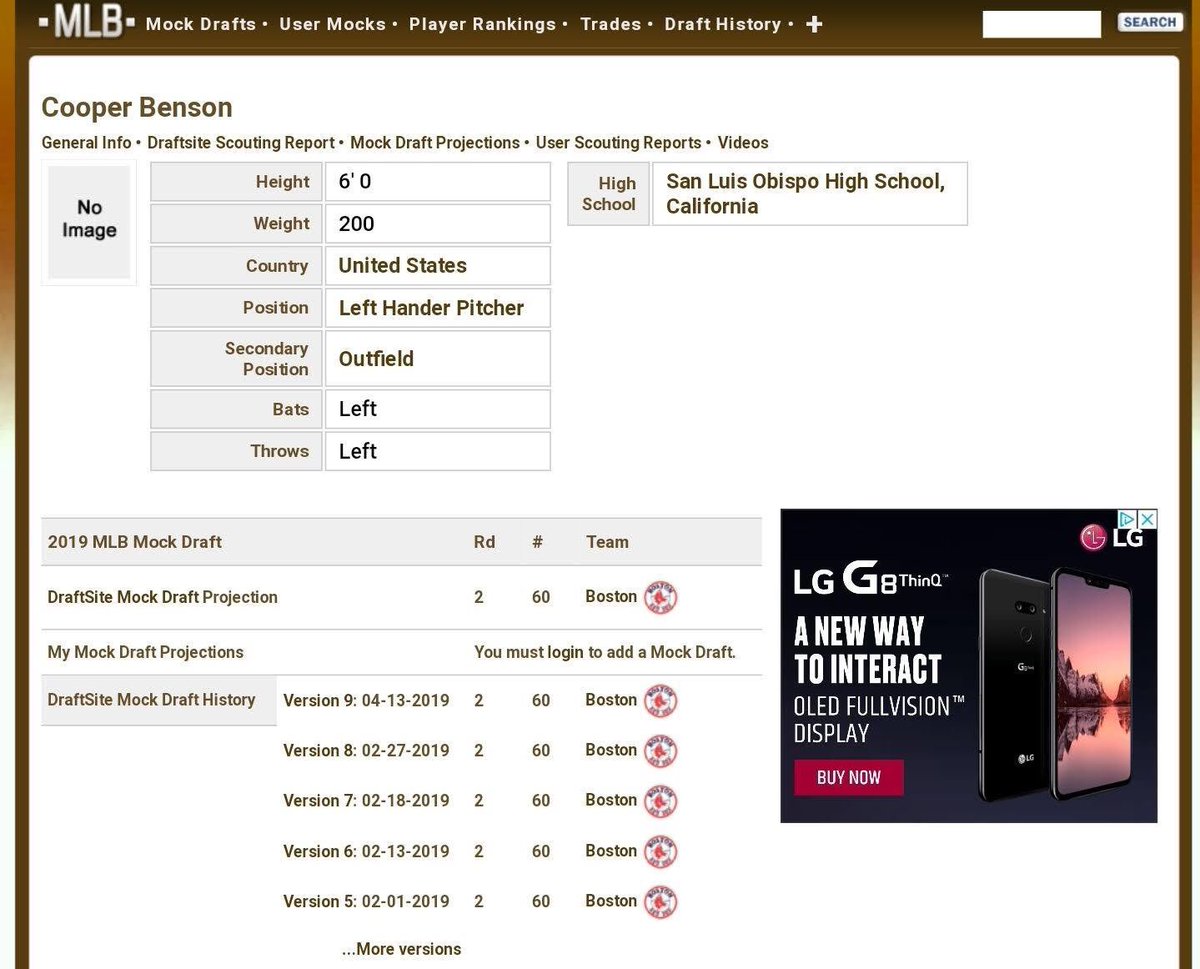Open the Mock Drafts menu

[x=201, y=24]
